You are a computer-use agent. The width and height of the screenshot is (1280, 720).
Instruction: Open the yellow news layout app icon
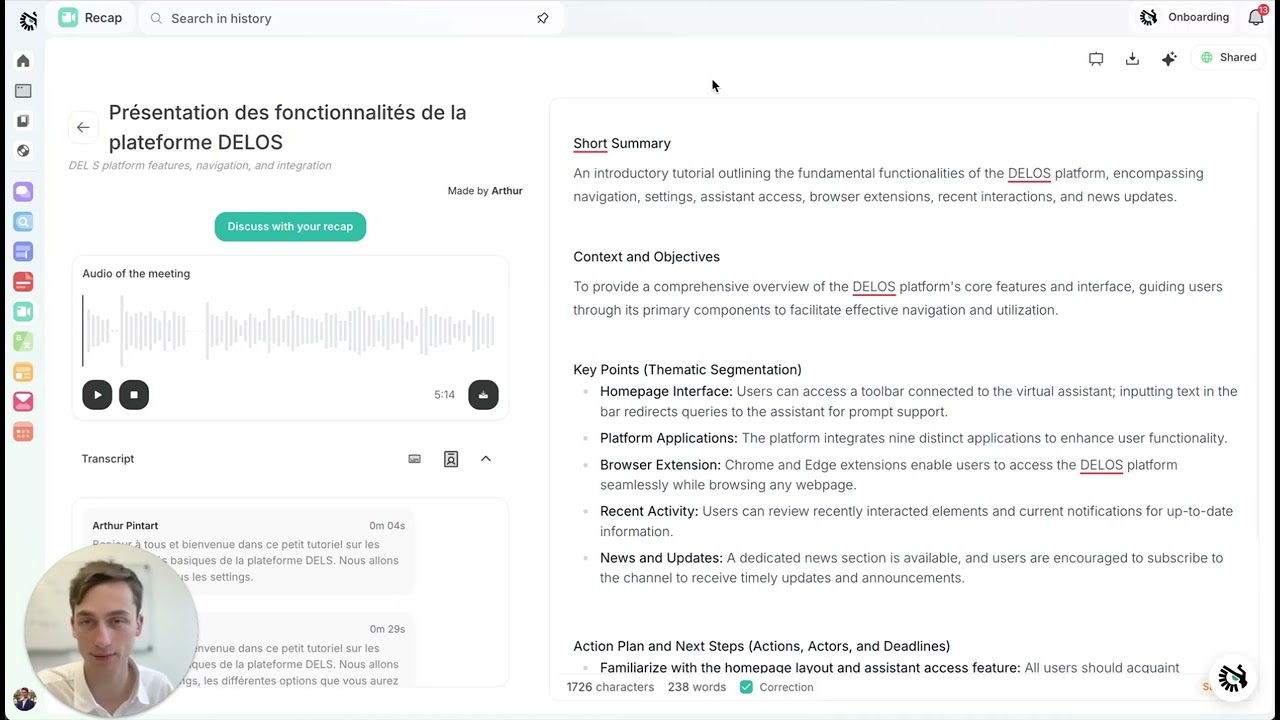[23, 372]
